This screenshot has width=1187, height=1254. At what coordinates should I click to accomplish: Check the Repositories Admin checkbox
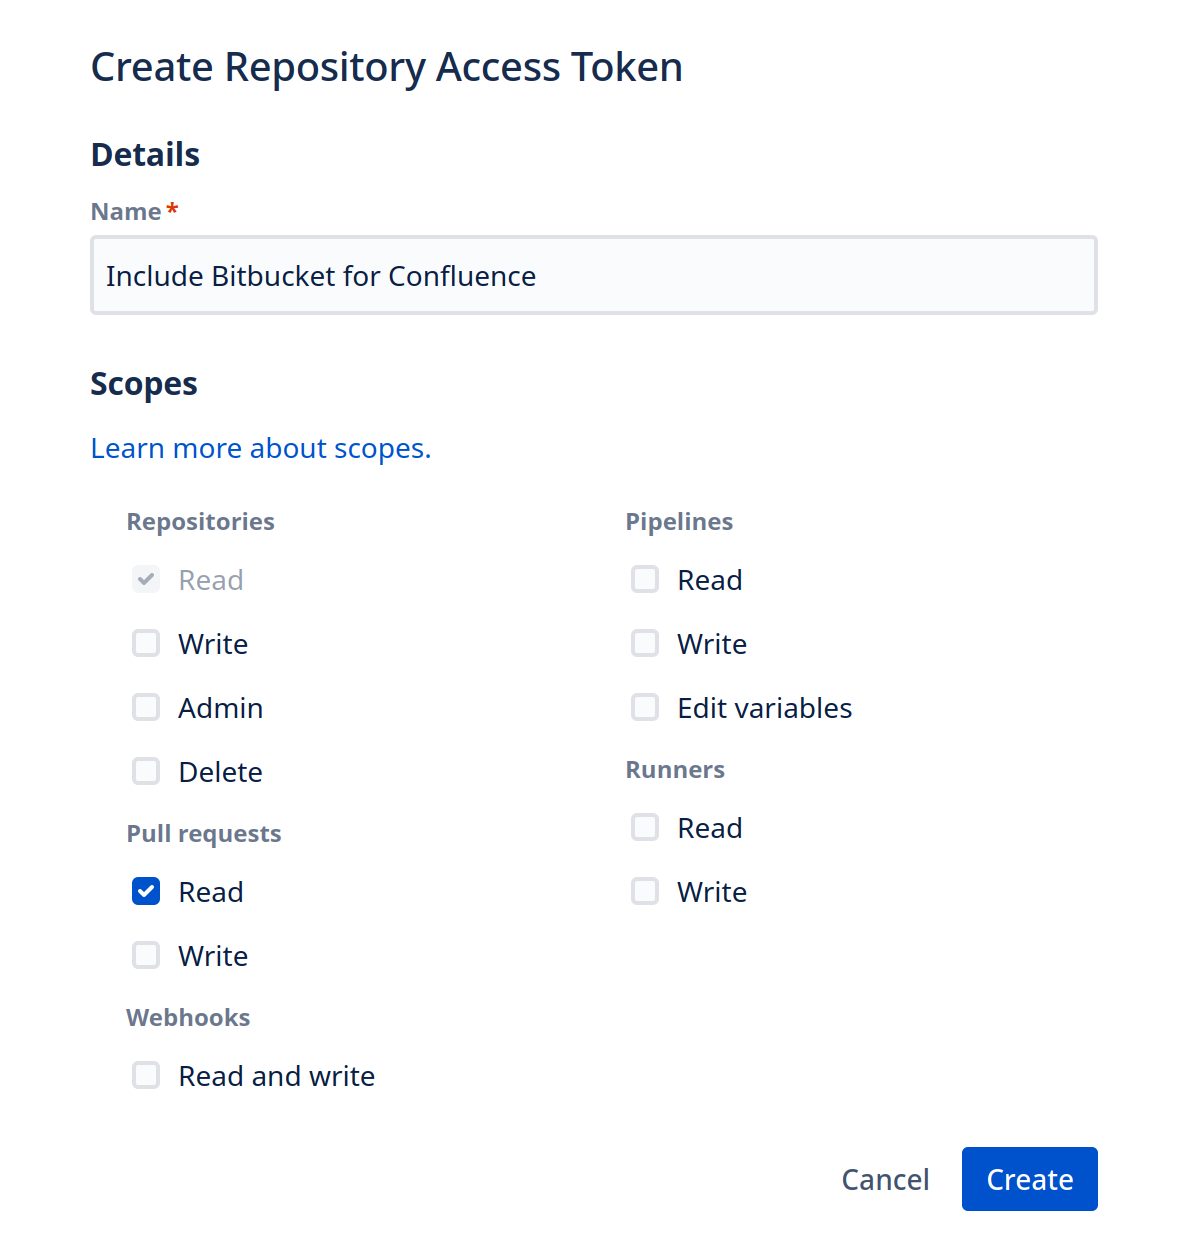(x=146, y=707)
